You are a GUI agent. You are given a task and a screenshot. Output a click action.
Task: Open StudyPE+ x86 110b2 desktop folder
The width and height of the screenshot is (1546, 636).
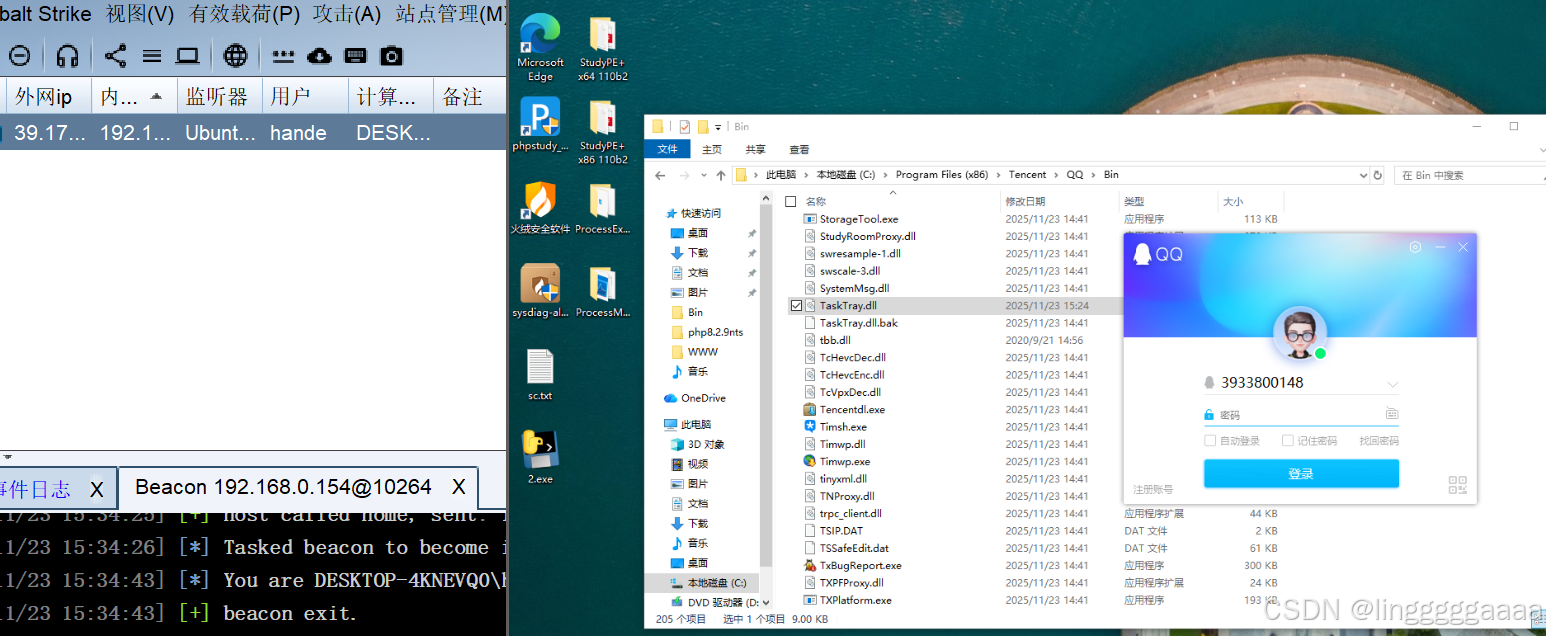pyautogui.click(x=602, y=132)
